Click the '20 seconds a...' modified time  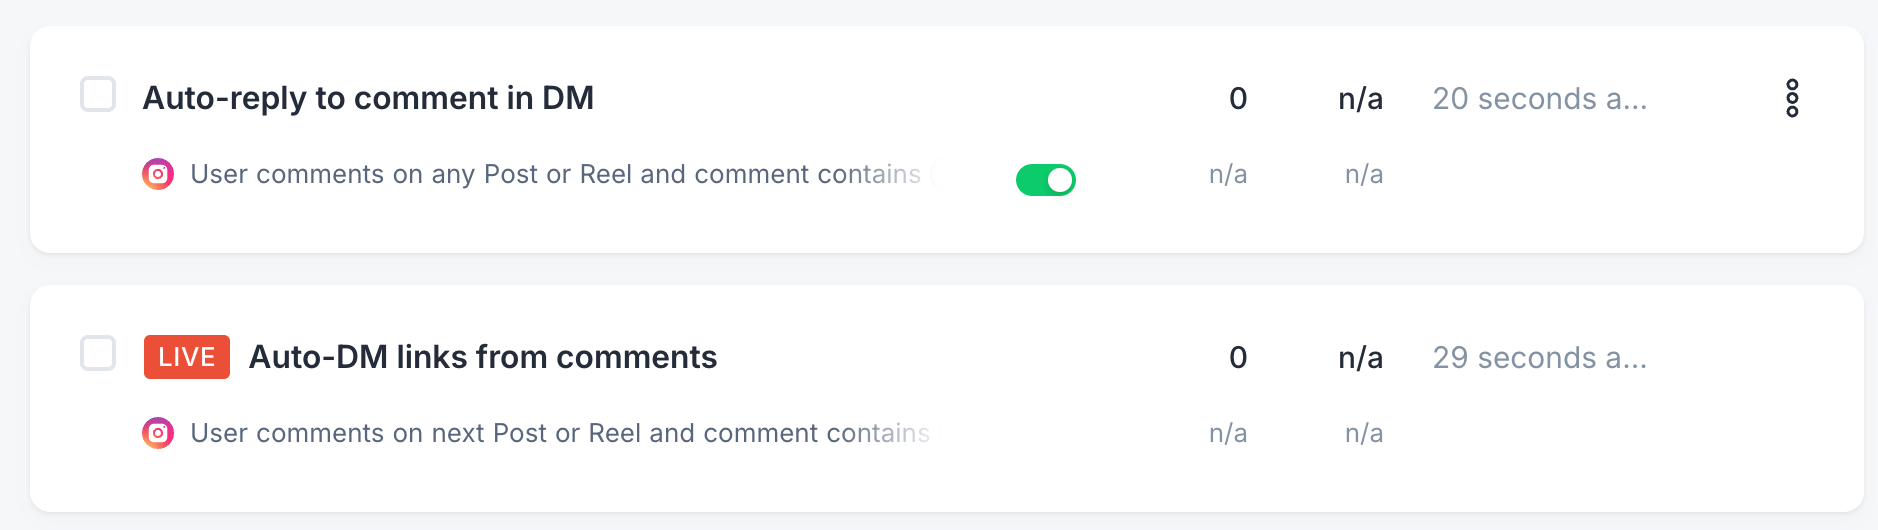1540,98
